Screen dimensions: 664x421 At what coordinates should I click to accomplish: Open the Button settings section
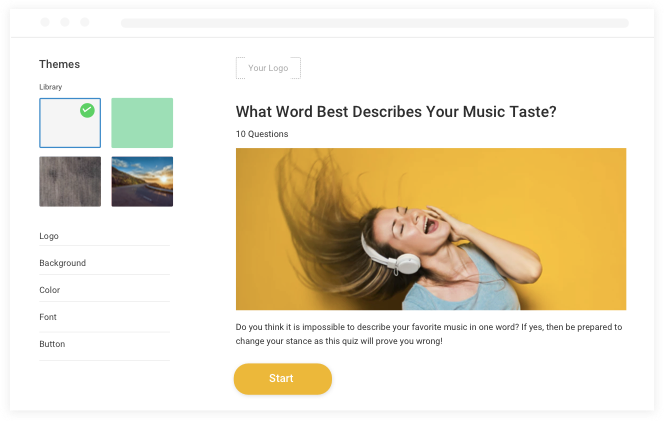click(52, 344)
